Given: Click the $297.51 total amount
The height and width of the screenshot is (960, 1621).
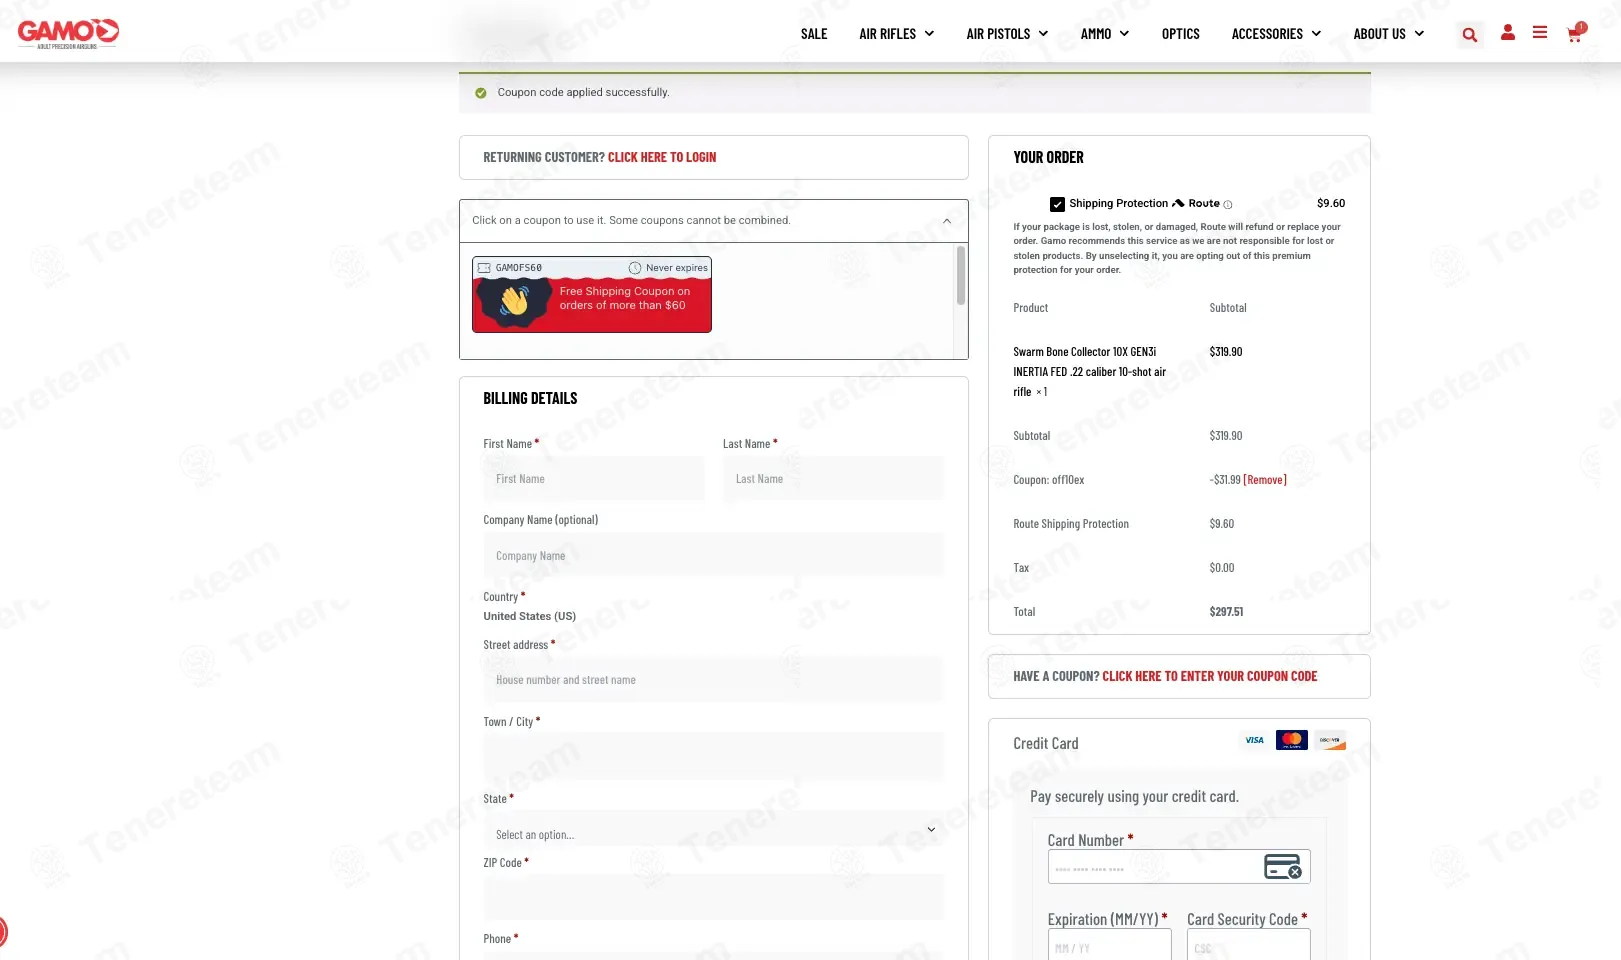Looking at the screenshot, I should click(x=1226, y=612).
